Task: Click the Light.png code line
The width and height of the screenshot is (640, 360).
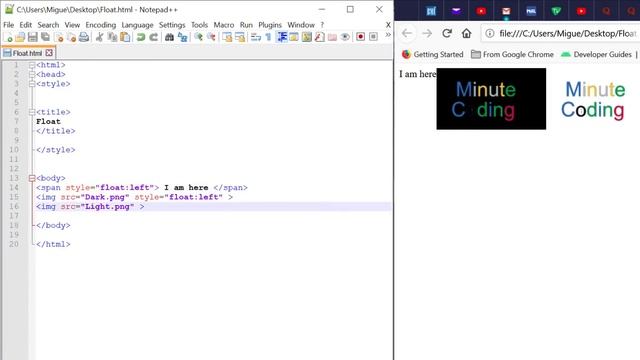Action: pyautogui.click(x=90, y=207)
